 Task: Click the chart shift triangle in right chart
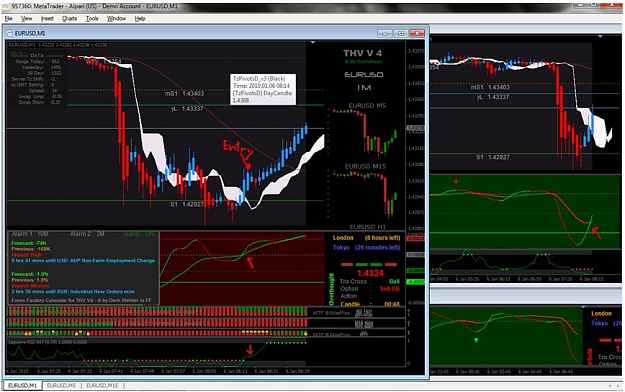[x=600, y=37]
